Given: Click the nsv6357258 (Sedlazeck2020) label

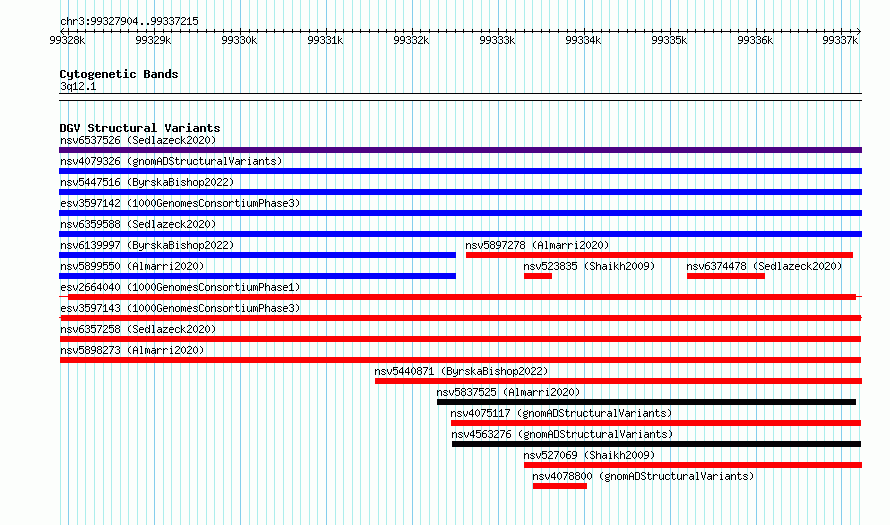Looking at the screenshot, I should coord(138,329).
